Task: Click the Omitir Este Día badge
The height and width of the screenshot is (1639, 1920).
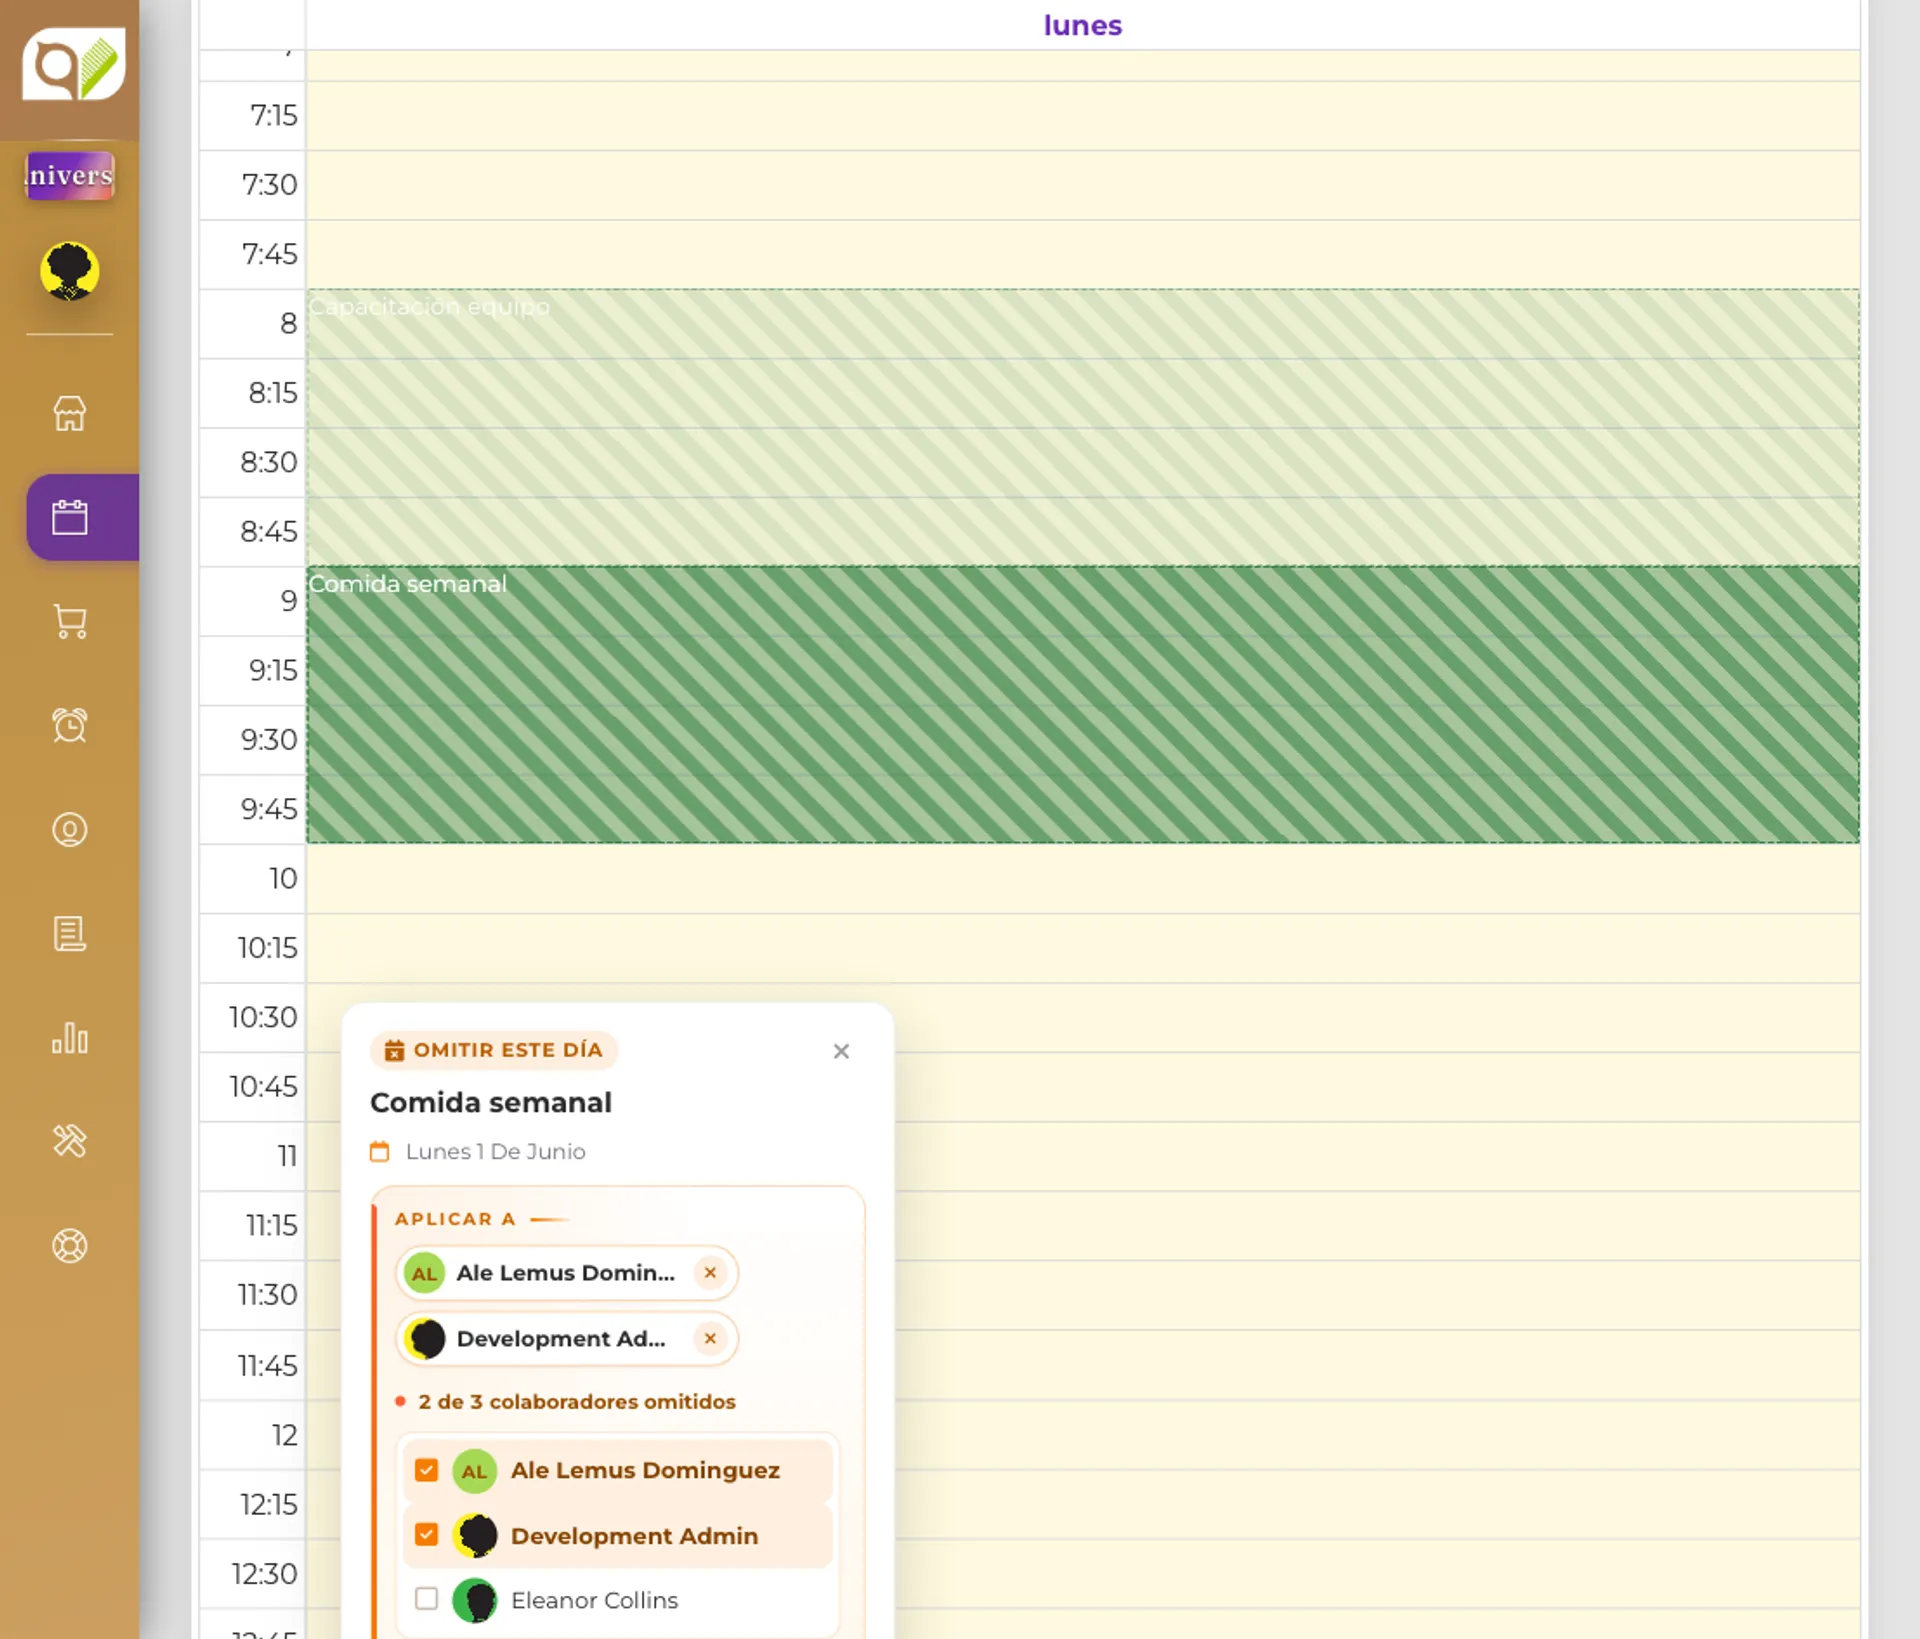Action: 494,1050
